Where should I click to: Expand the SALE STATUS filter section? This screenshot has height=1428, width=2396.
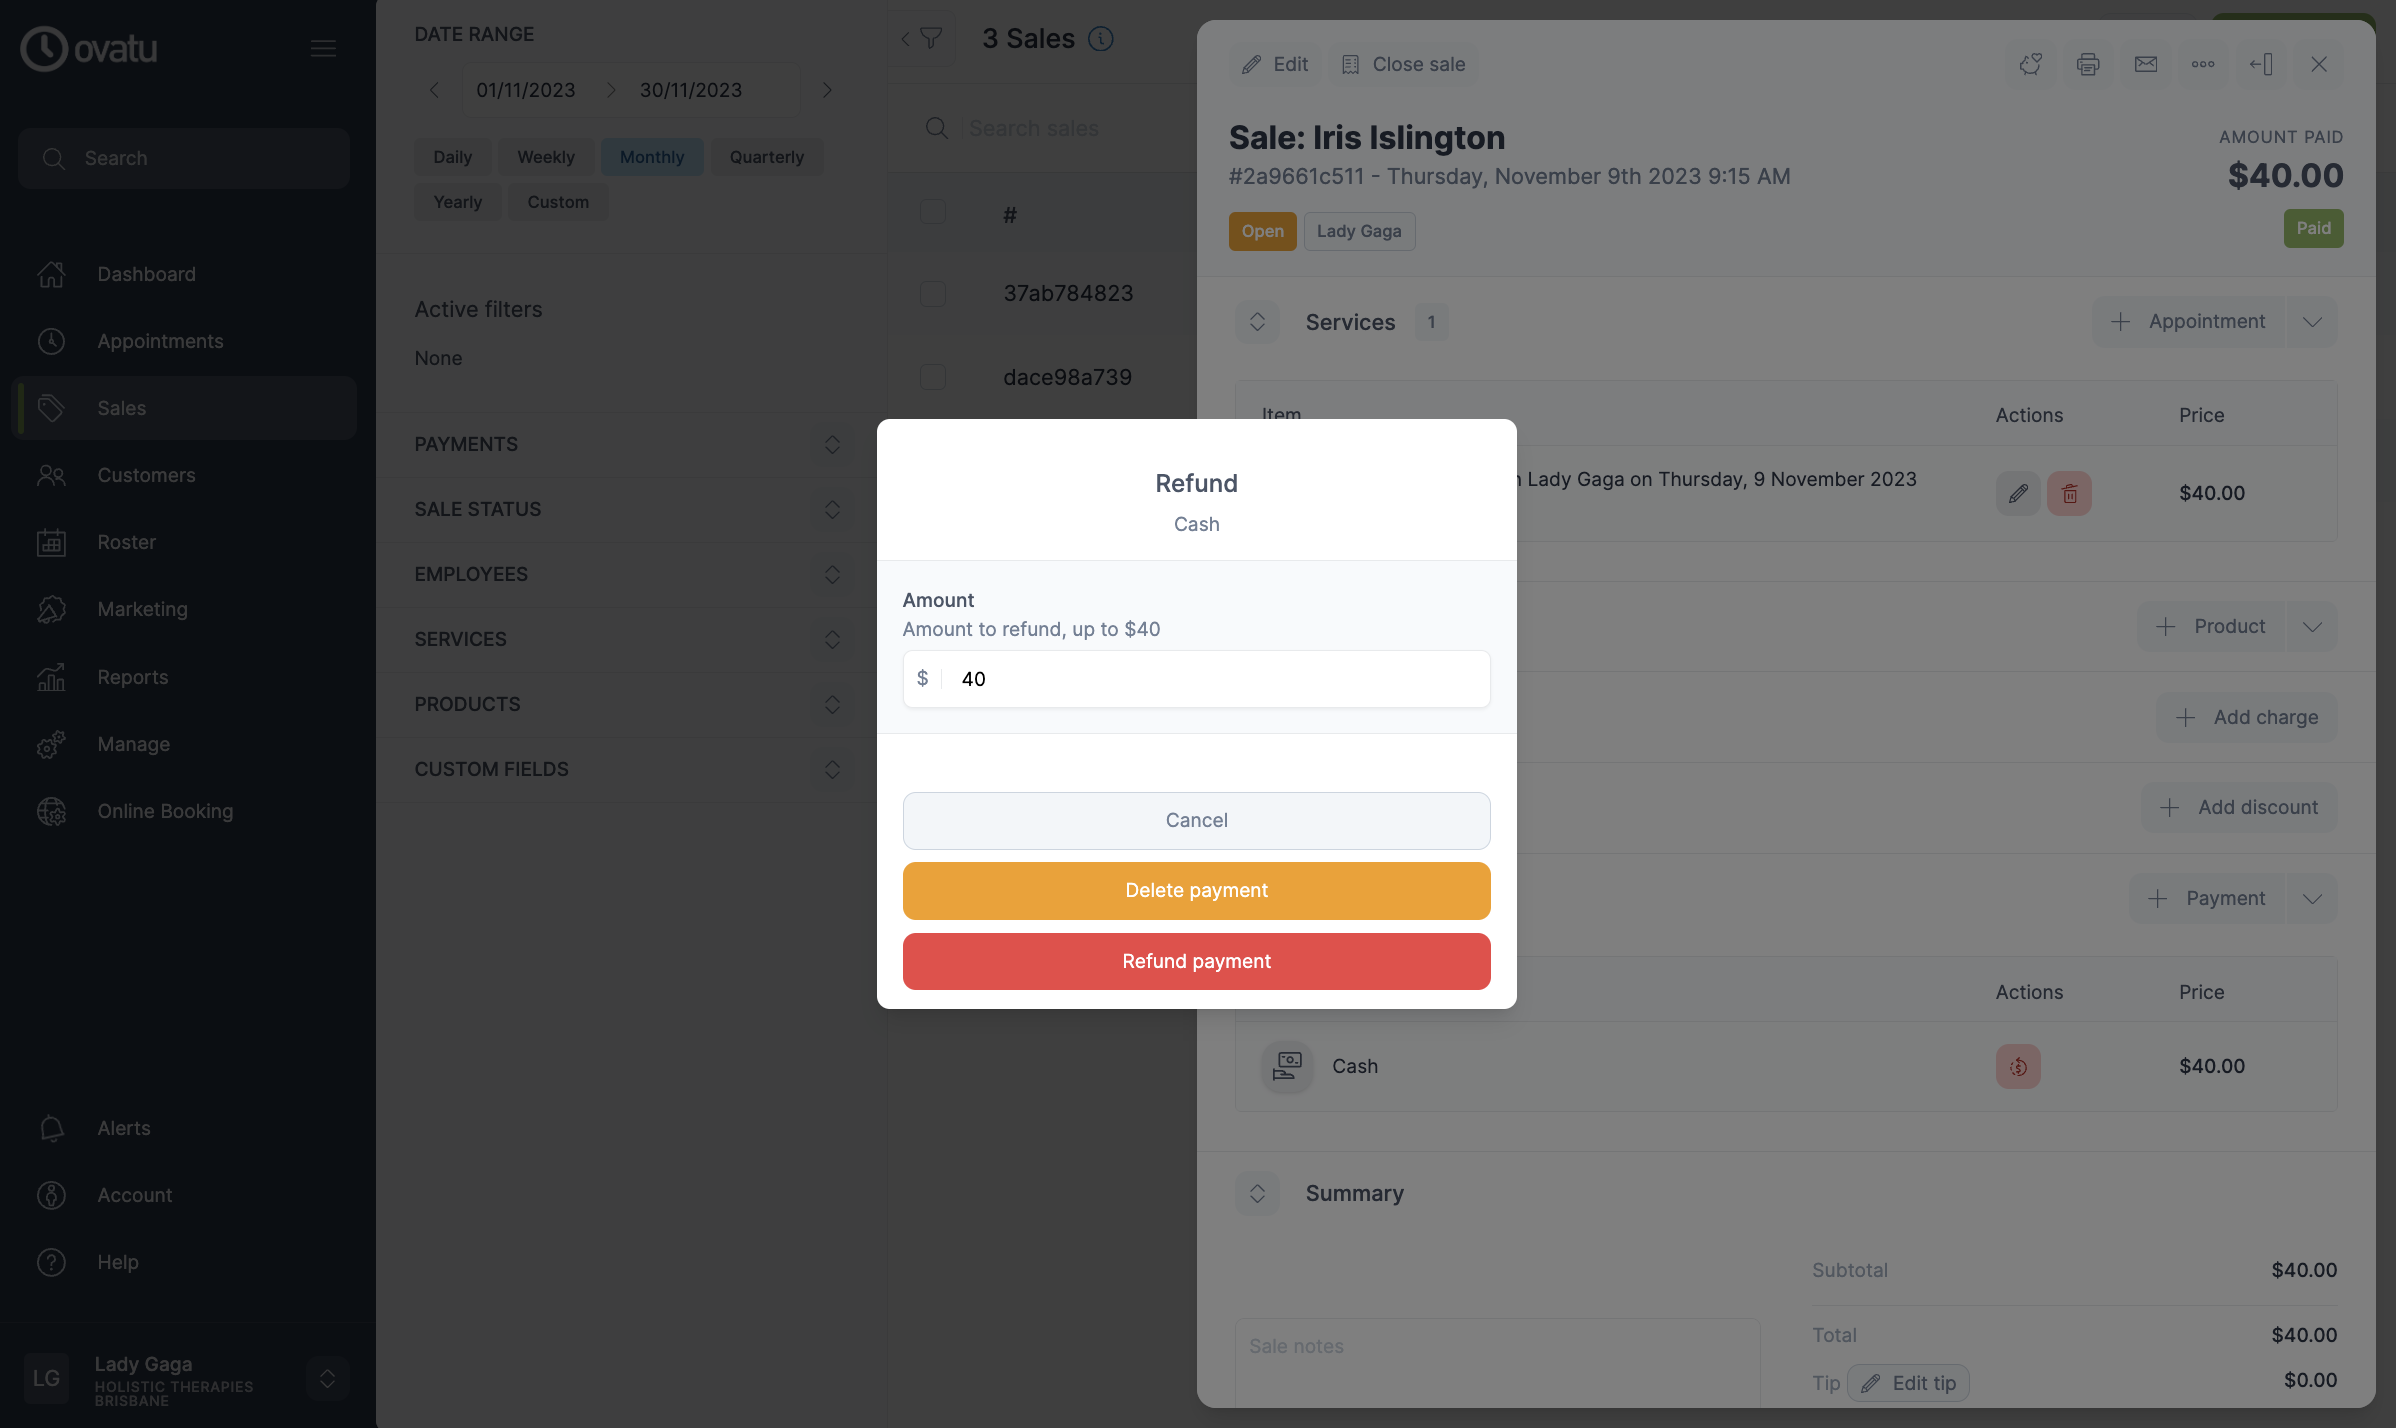[627, 509]
